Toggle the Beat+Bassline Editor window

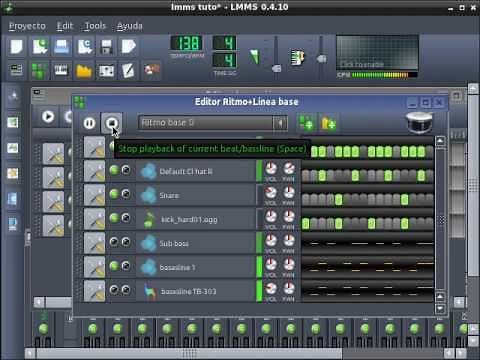point(39,70)
